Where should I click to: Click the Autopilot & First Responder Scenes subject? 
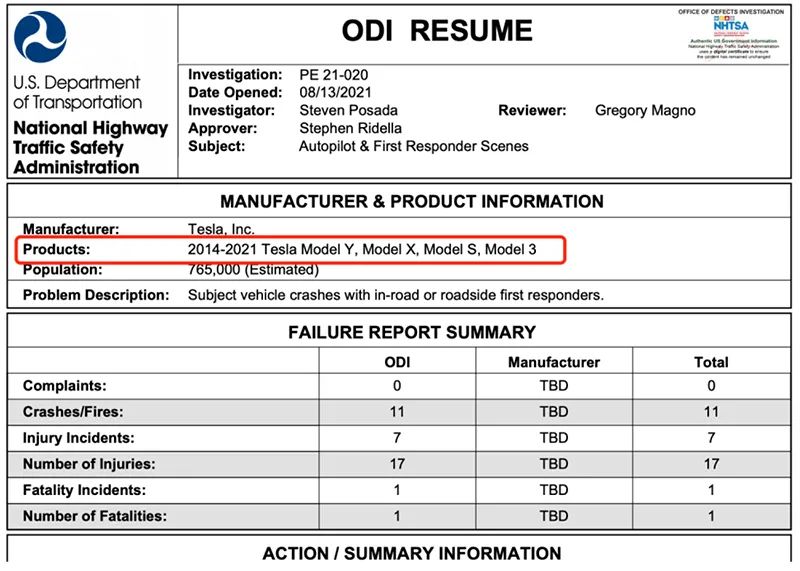[x=414, y=146]
